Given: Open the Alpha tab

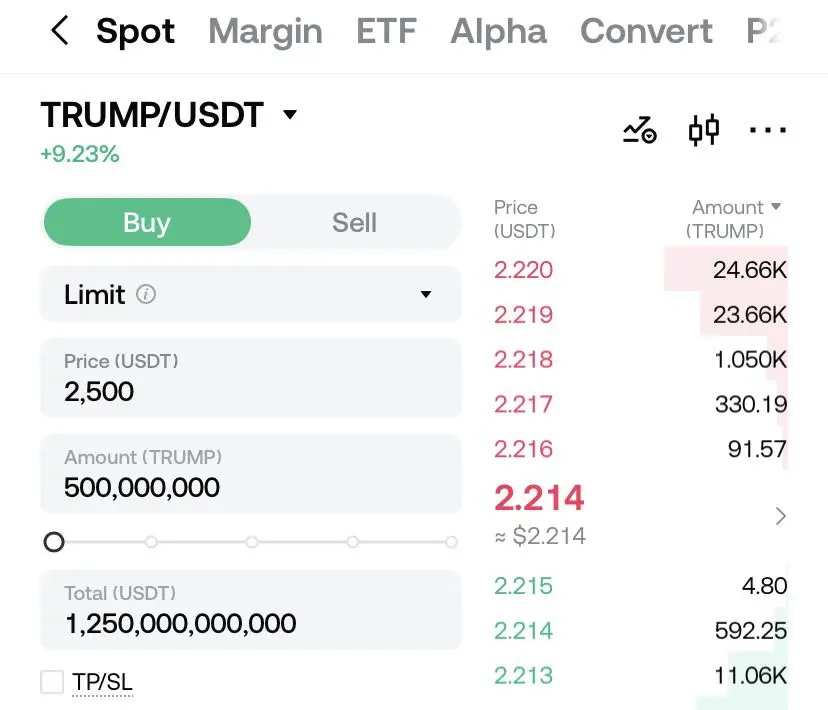Looking at the screenshot, I should point(498,31).
